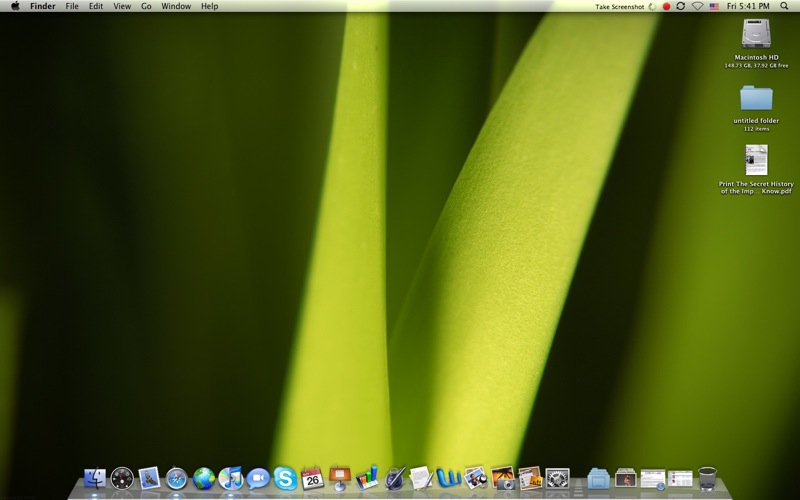Select the untitled folder on desktop
The width and height of the screenshot is (800, 500).
[x=756, y=98]
